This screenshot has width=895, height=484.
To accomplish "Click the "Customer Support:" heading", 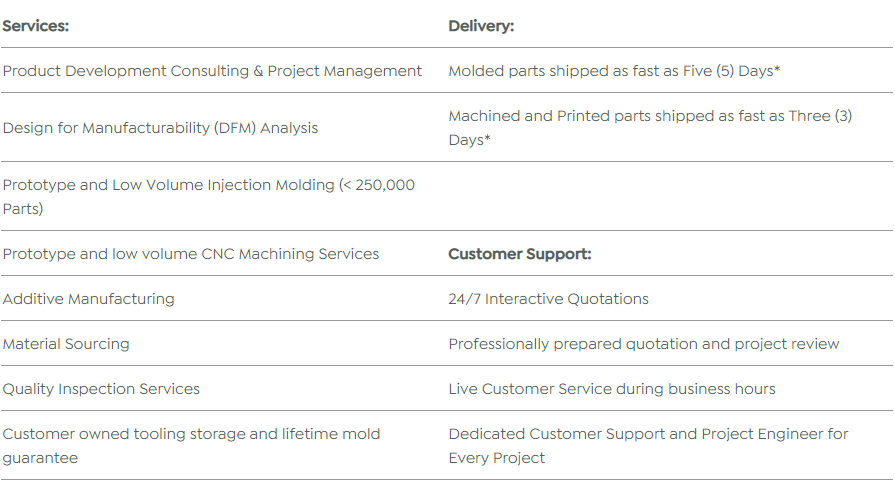I will [x=520, y=254].
